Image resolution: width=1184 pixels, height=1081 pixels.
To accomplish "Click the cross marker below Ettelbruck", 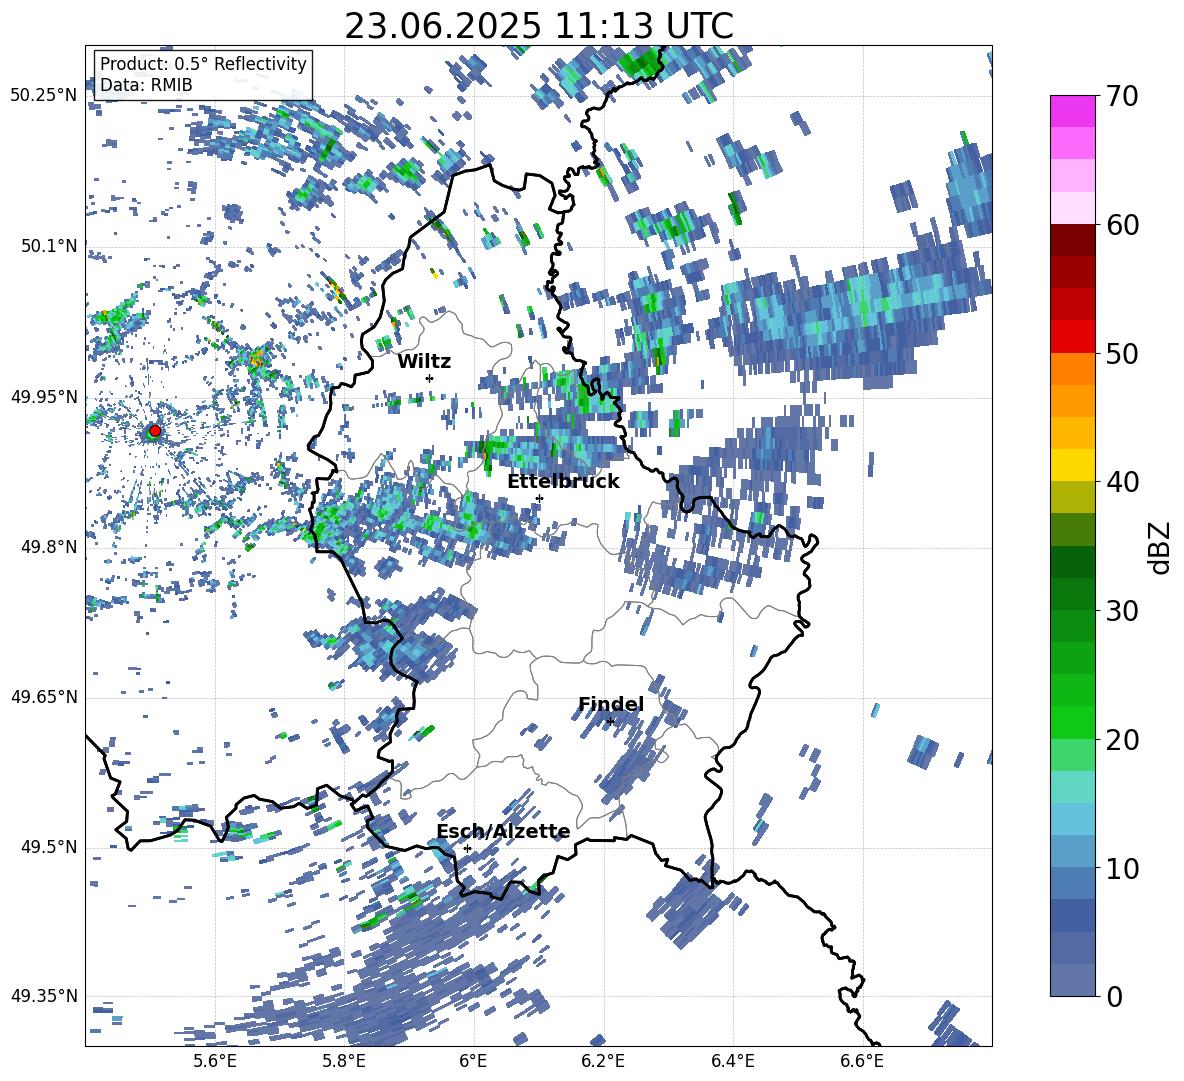I will (539, 498).
